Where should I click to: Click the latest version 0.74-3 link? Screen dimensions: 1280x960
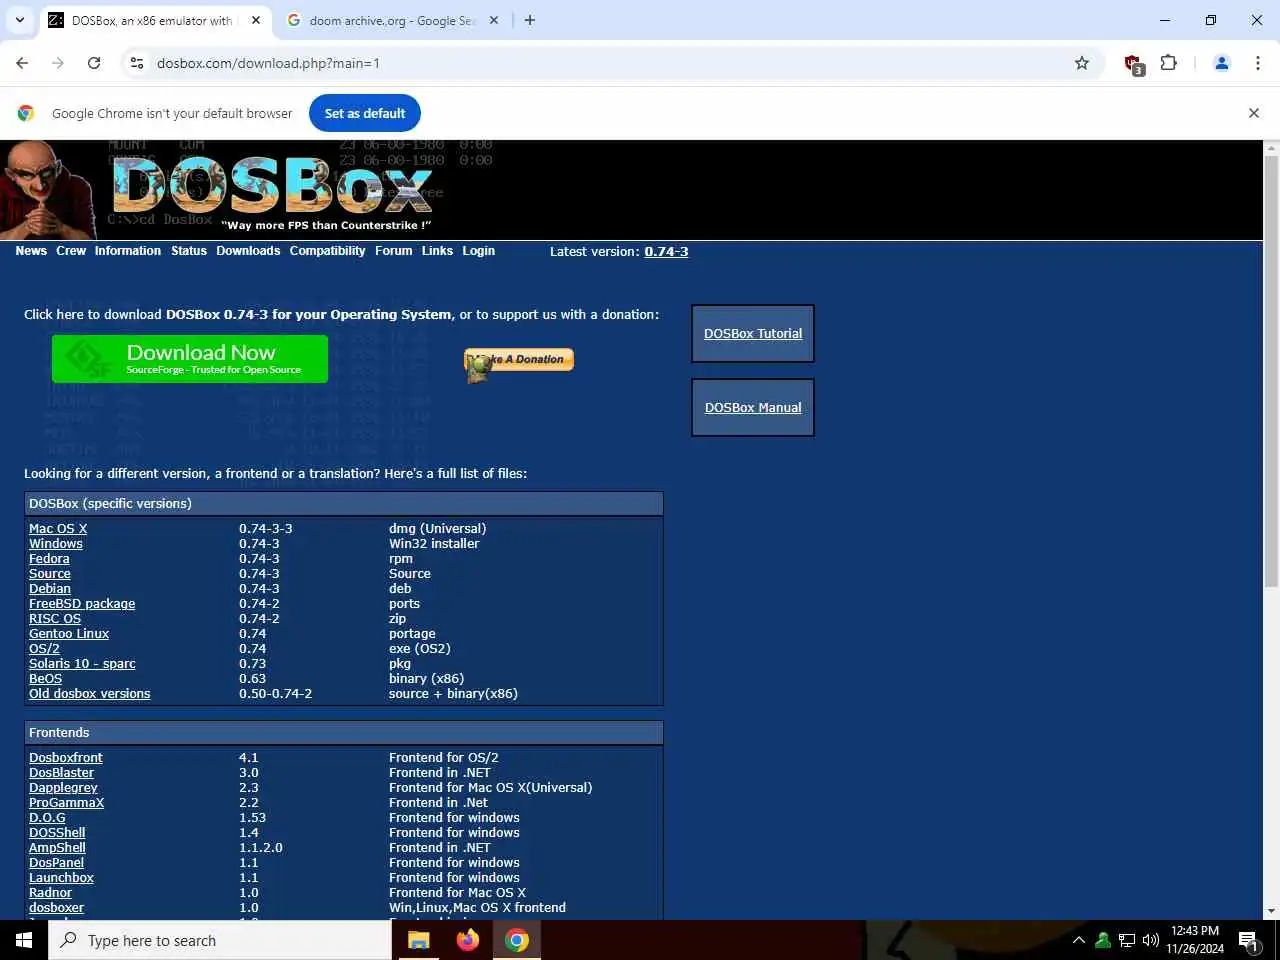[666, 252]
